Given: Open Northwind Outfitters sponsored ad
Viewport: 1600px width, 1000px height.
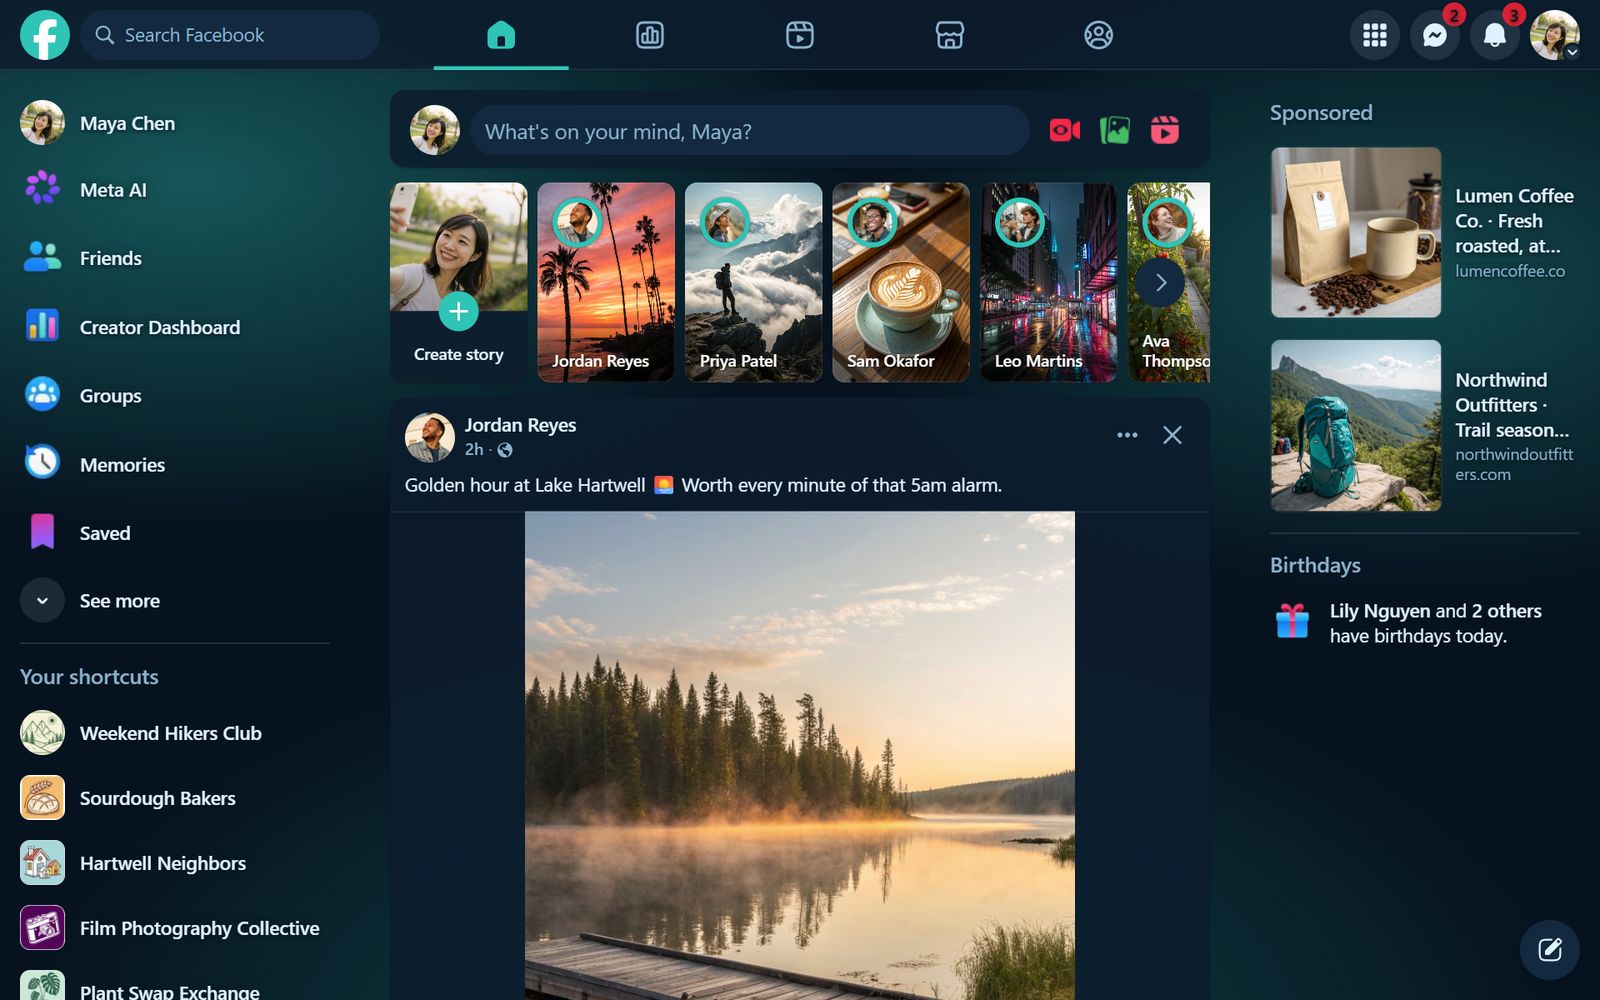Looking at the screenshot, I should pyautogui.click(x=1425, y=426).
